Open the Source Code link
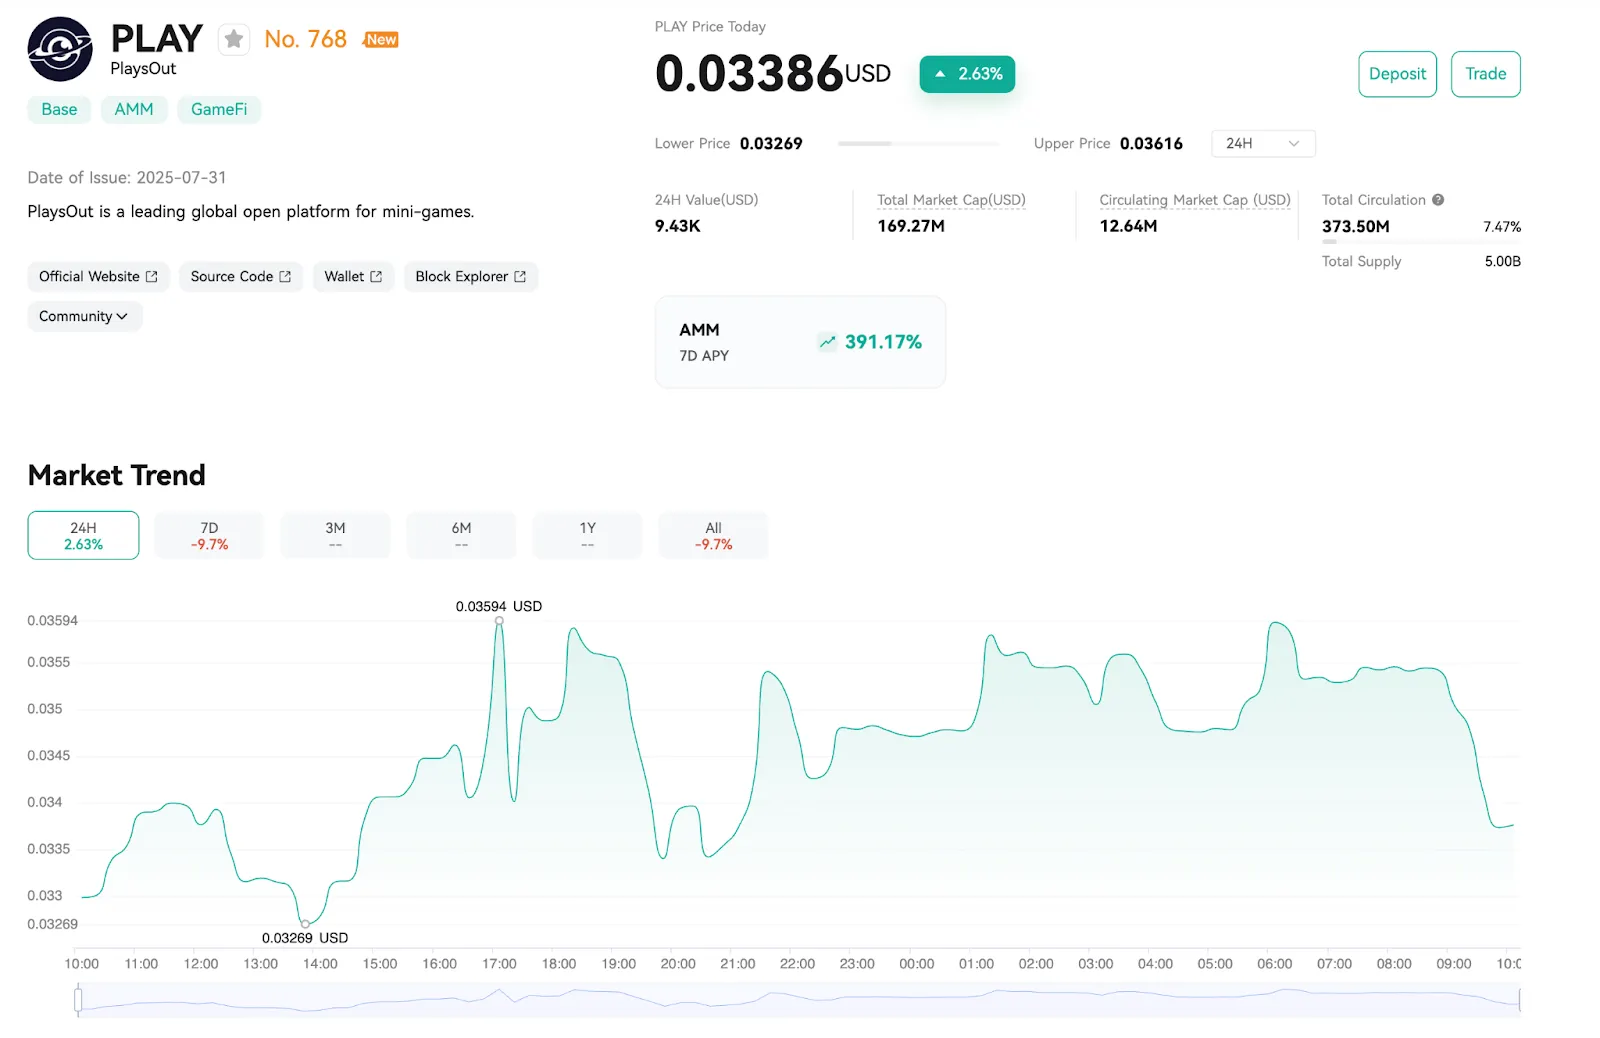This screenshot has height=1038, width=1600. 241,277
